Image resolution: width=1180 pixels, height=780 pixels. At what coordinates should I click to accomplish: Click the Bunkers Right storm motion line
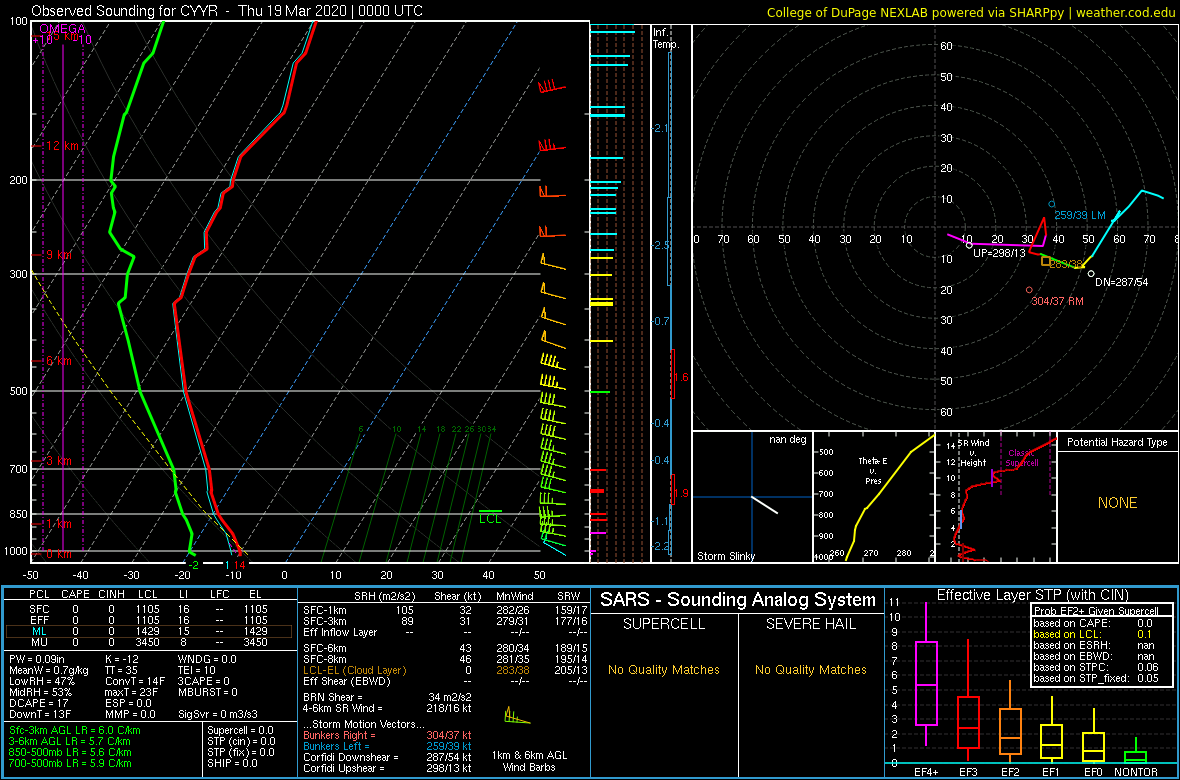tap(387, 735)
